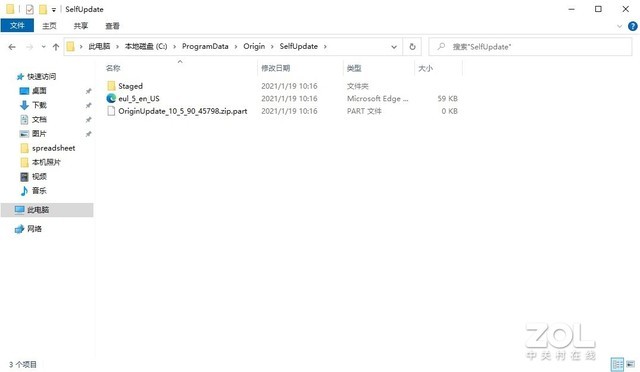Click the 3 个项目 status bar text
The height and width of the screenshot is (372, 640).
[x=23, y=364]
